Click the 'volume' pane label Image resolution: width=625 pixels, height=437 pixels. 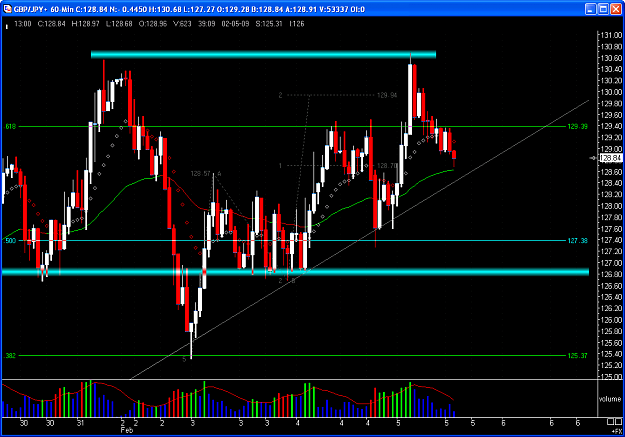(x=609, y=399)
